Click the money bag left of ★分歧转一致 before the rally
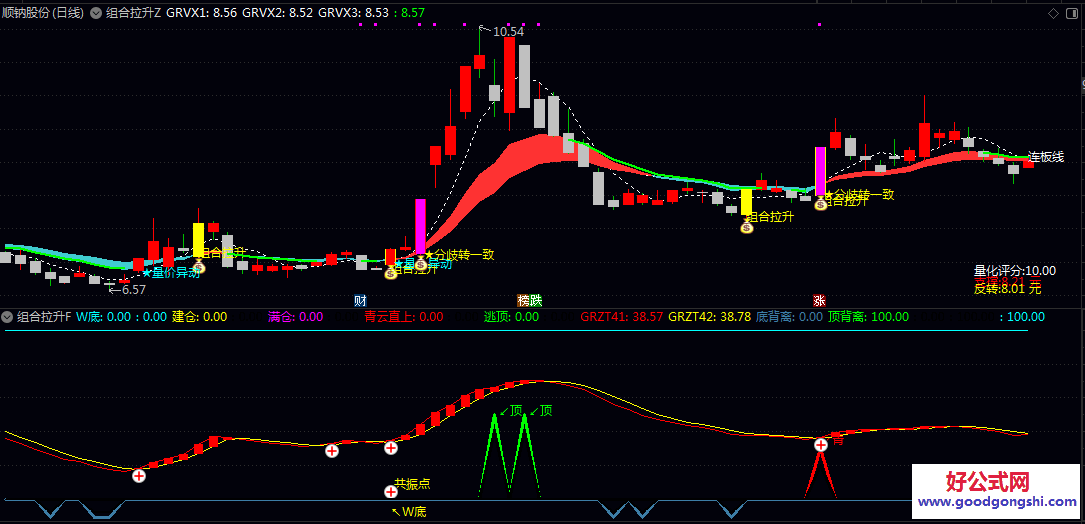The width and height of the screenshot is (1085, 524). coord(421,263)
